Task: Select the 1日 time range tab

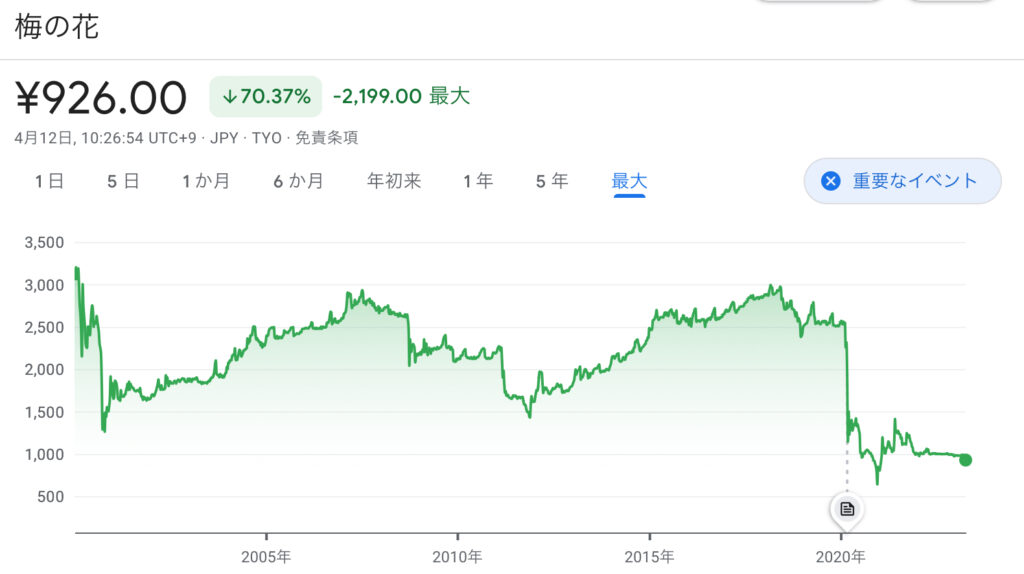Action: [49, 181]
